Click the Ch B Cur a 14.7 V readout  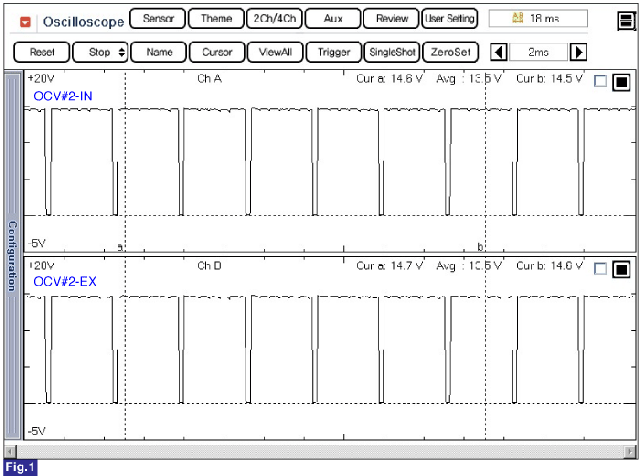(x=389, y=266)
